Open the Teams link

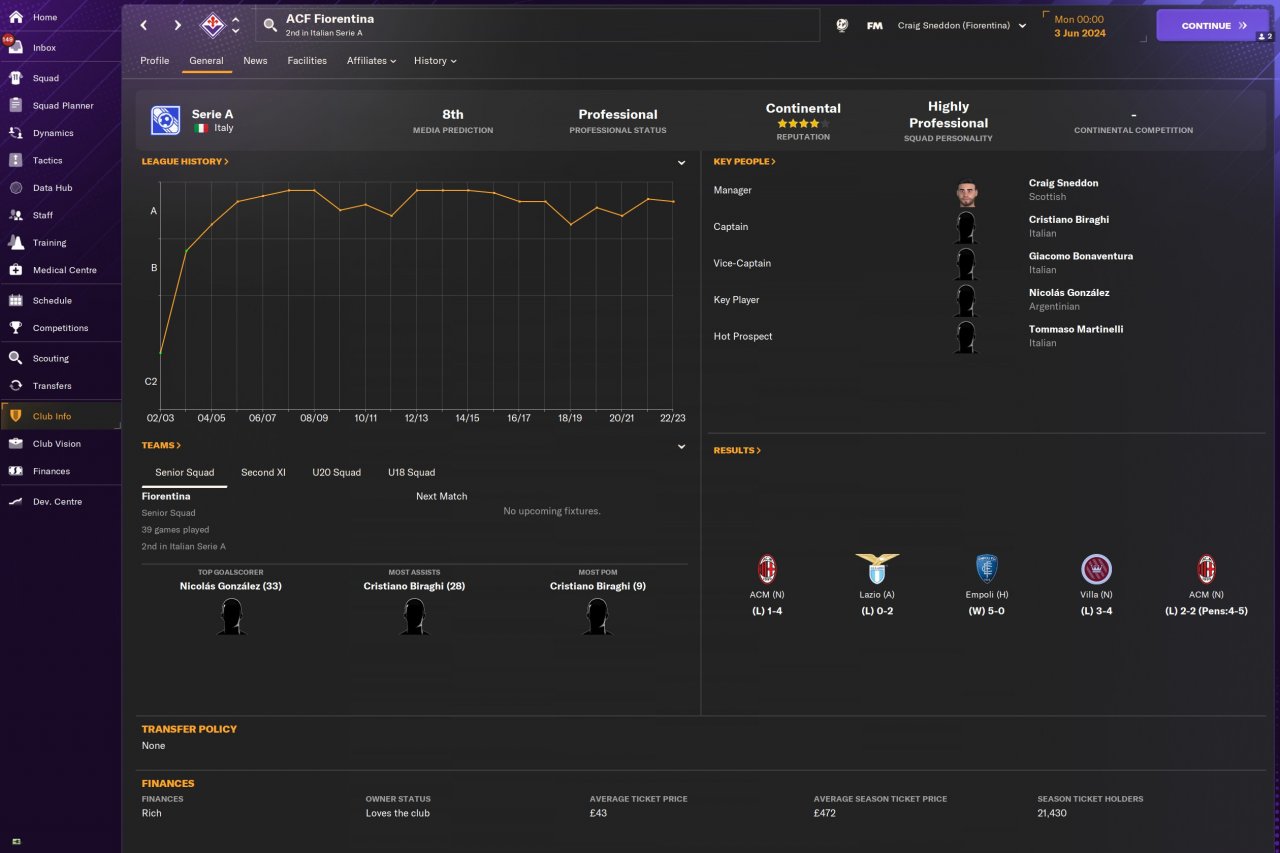[161, 446]
